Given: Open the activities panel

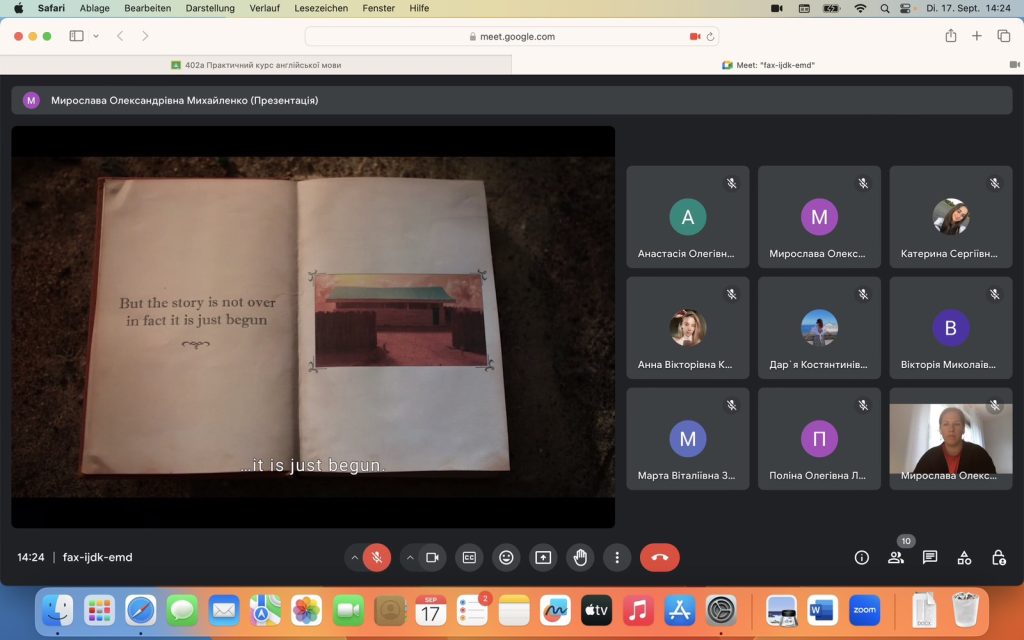Looking at the screenshot, I should [964, 557].
